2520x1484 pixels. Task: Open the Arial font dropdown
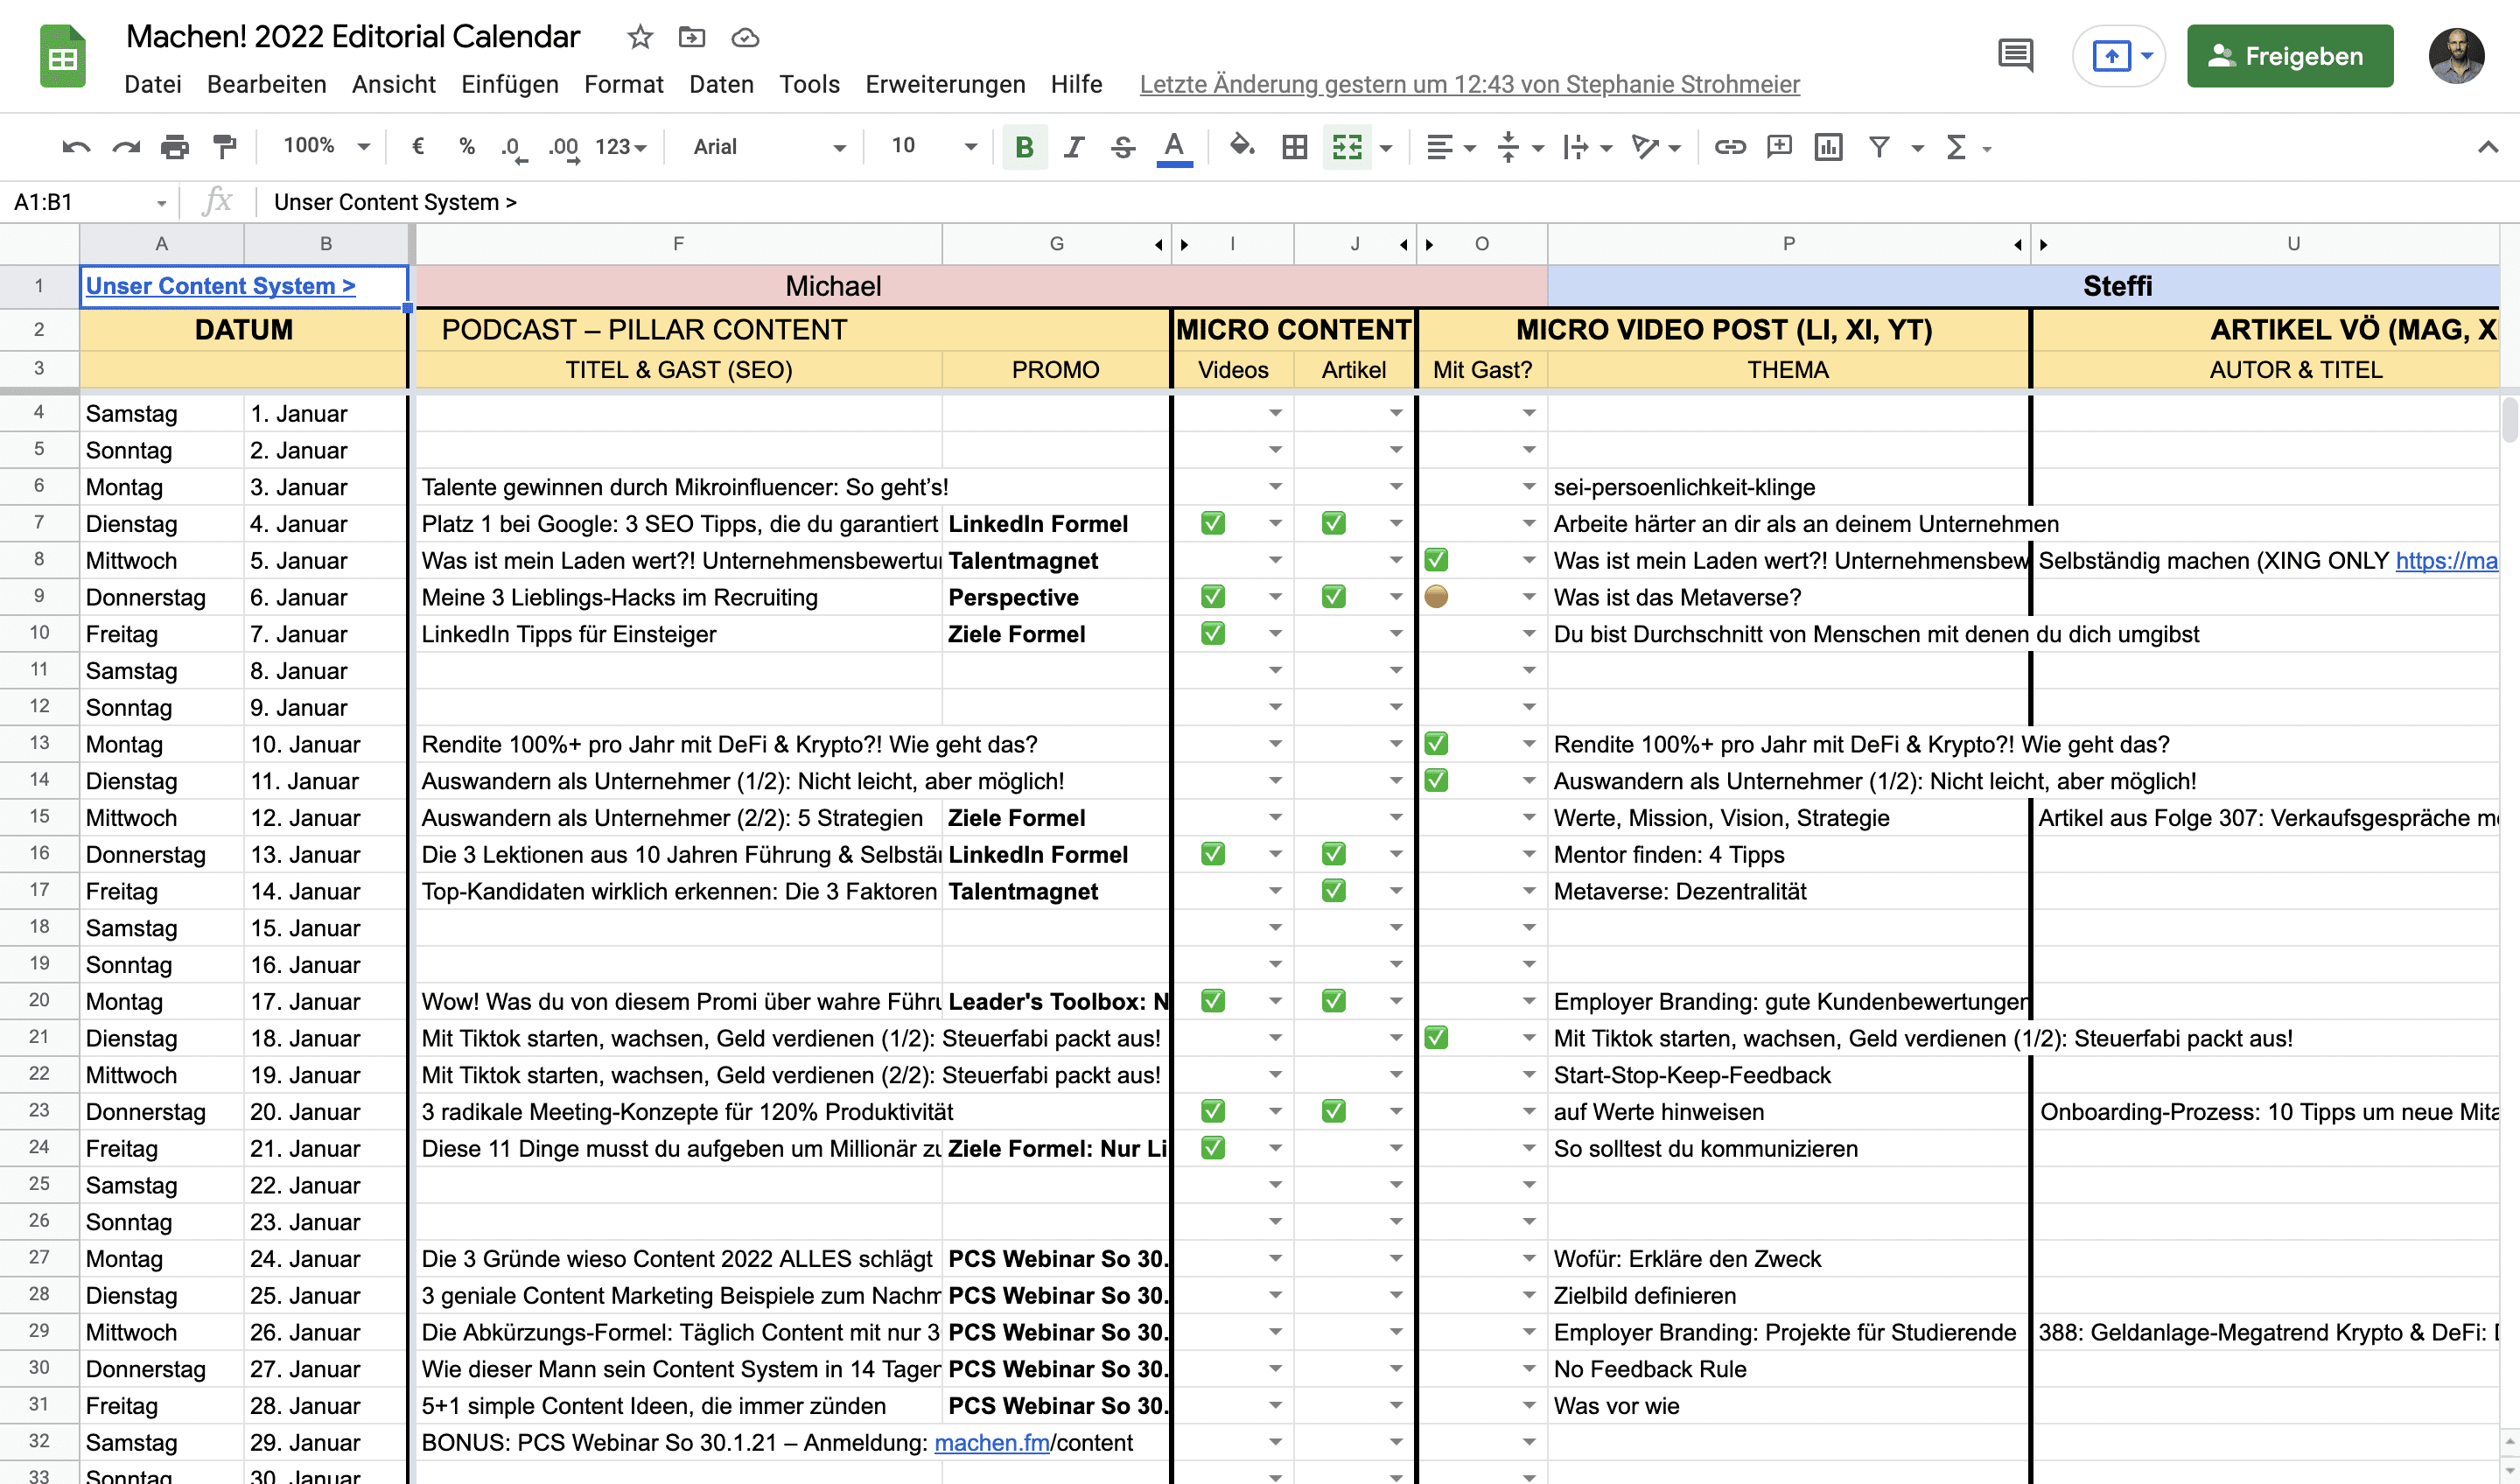tap(768, 147)
